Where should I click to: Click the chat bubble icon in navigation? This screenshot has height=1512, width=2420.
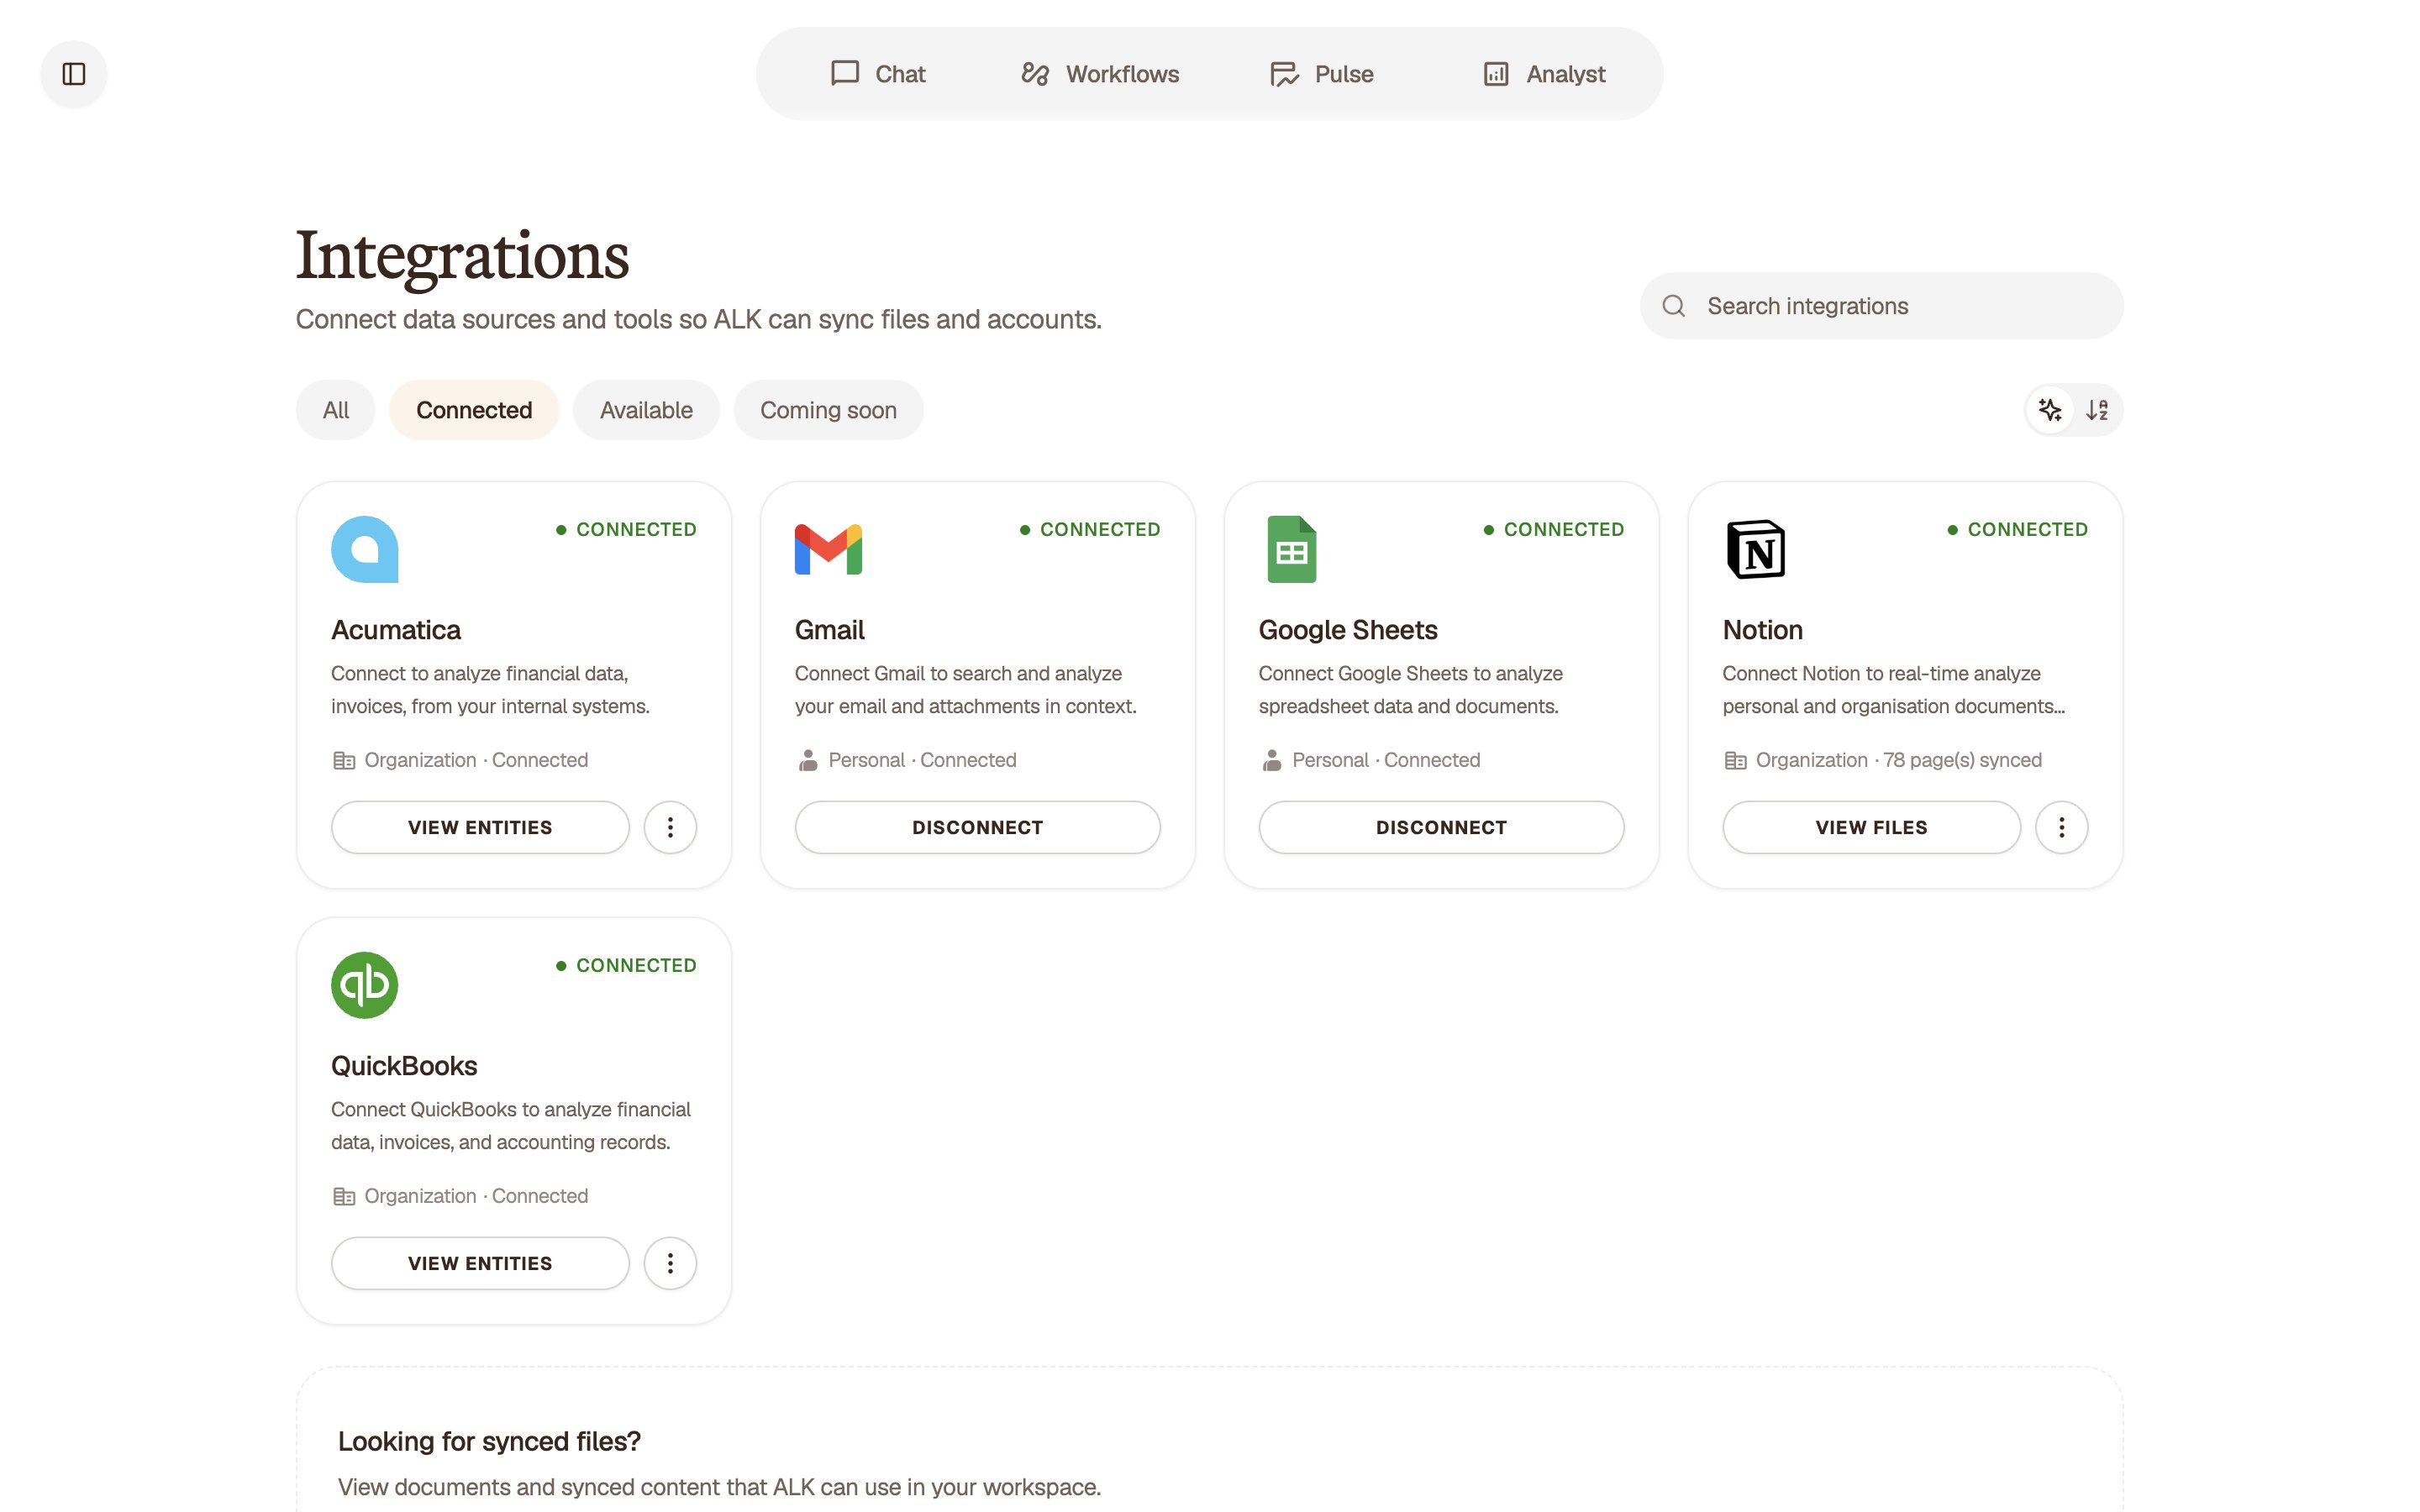pyautogui.click(x=845, y=74)
